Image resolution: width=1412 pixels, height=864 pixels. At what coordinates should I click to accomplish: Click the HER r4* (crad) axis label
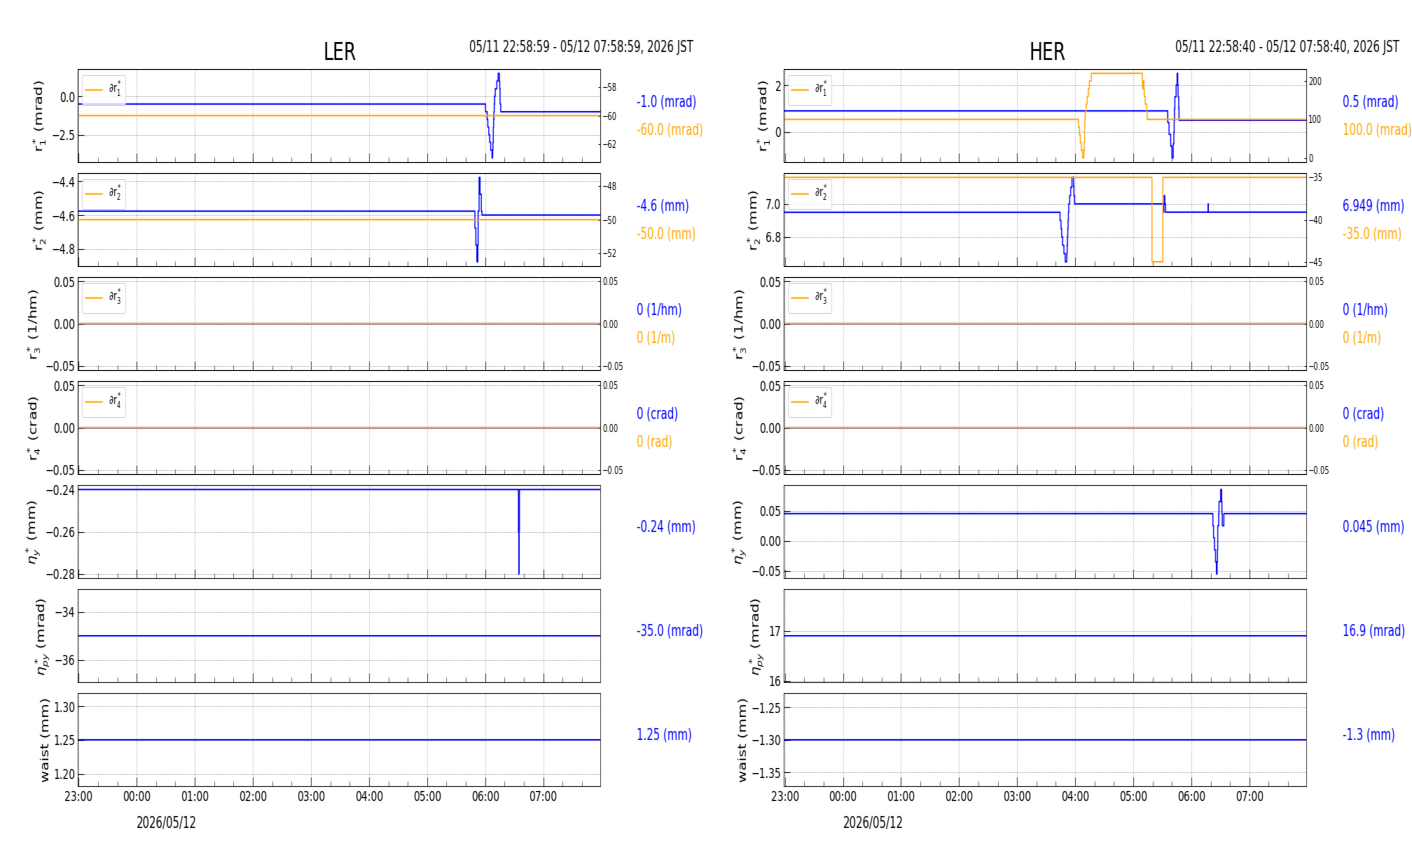(739, 428)
